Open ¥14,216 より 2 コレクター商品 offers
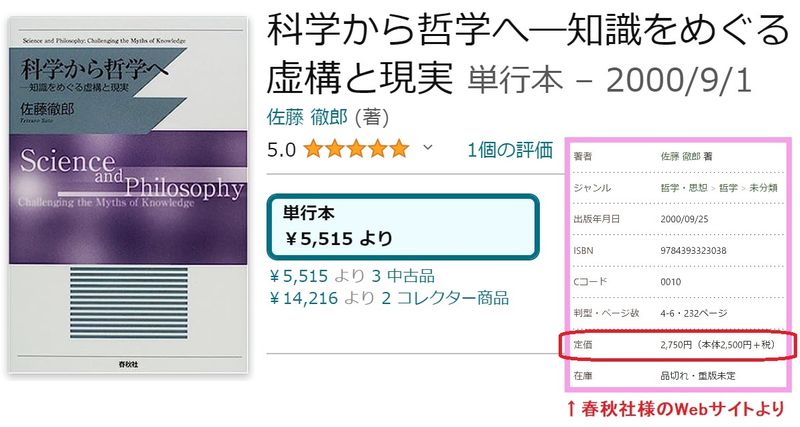800x427 pixels. click(x=389, y=297)
